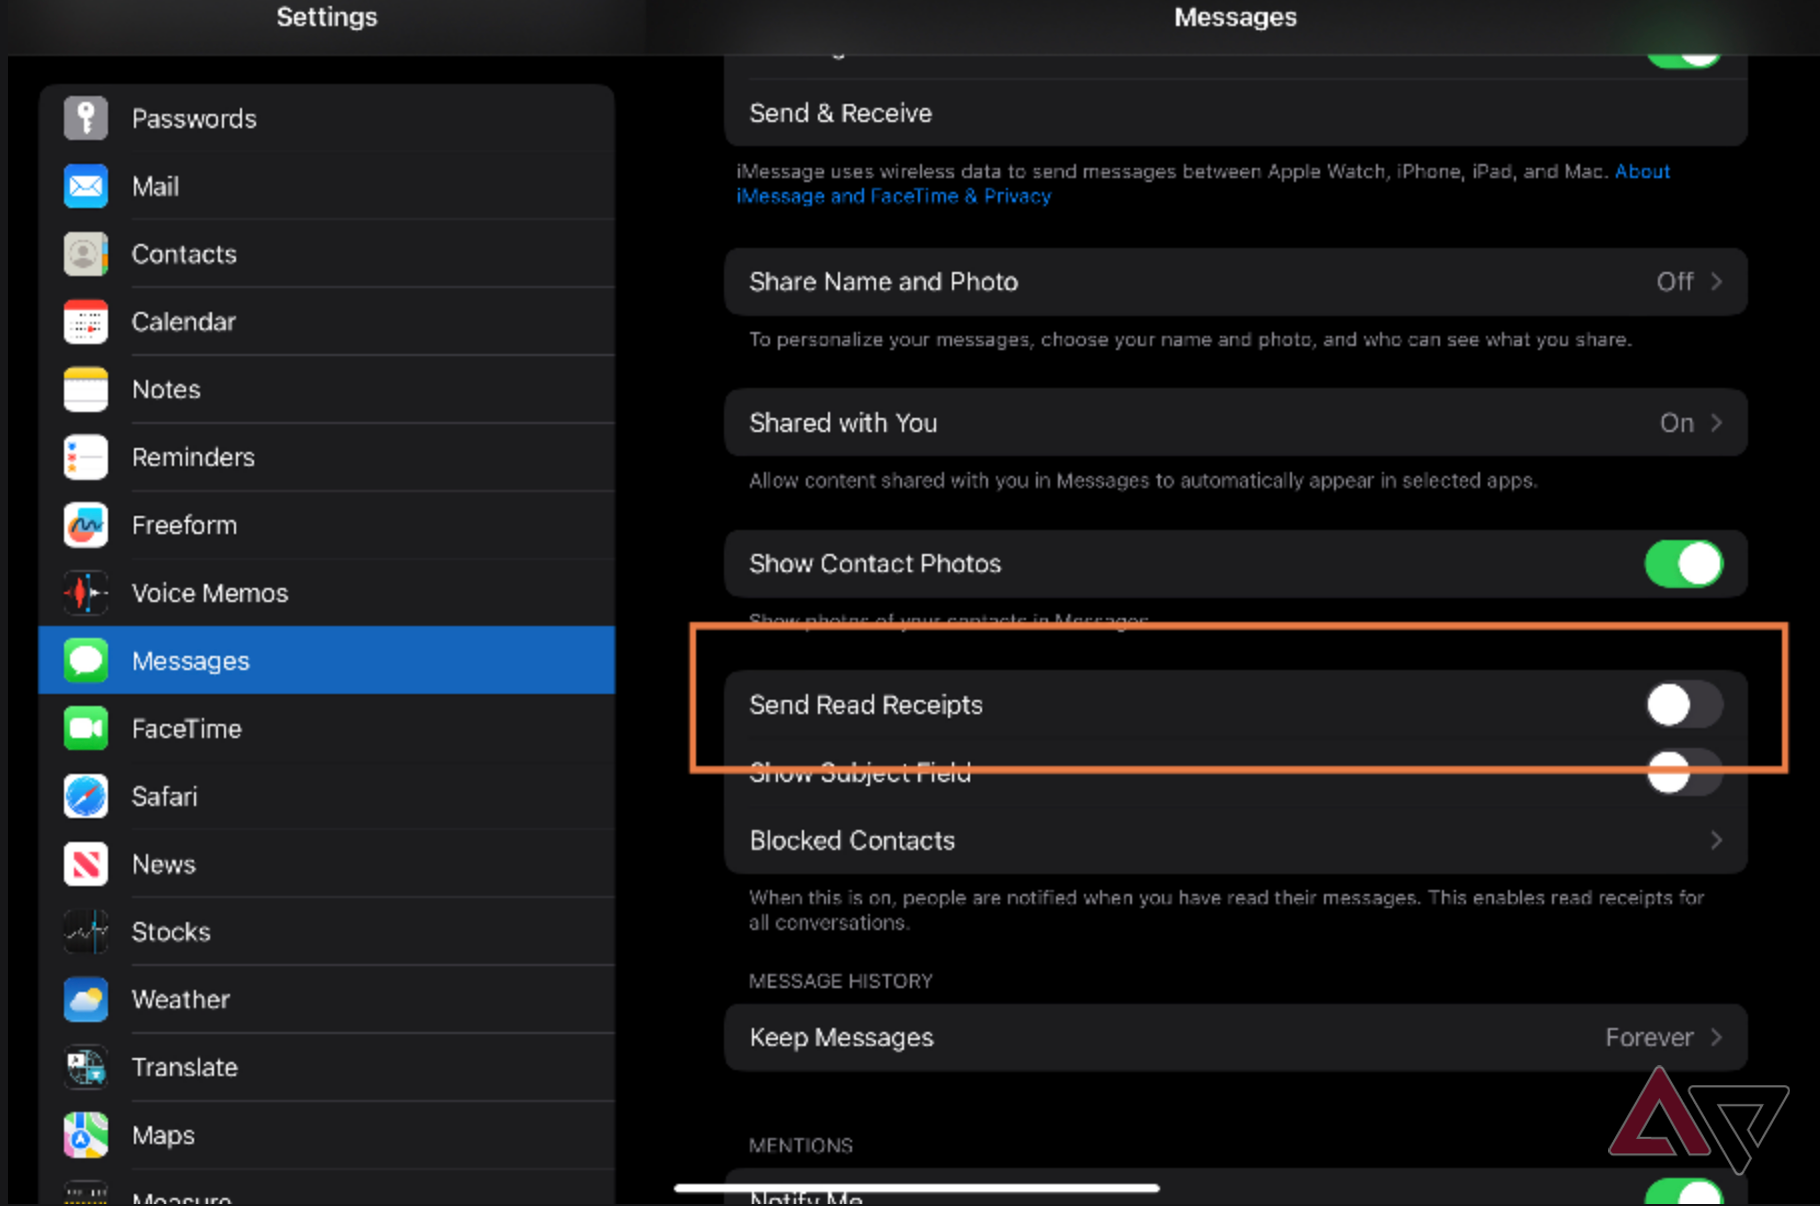
Task: Select Messages in the sidebar
Action: (190, 660)
